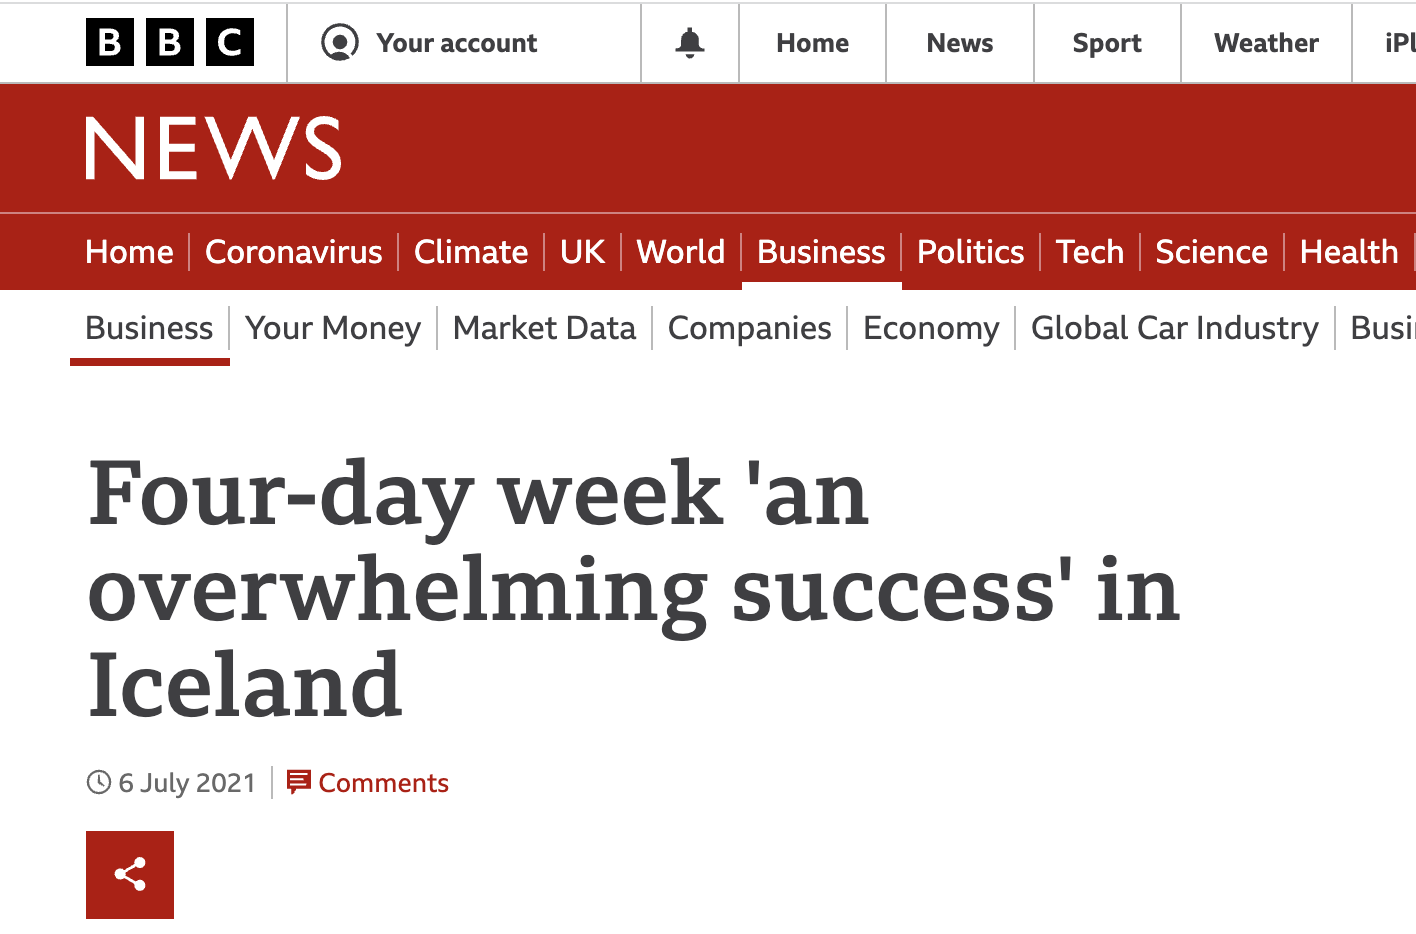Select the Coronavirus news section
This screenshot has width=1416, height=934.
tap(294, 252)
